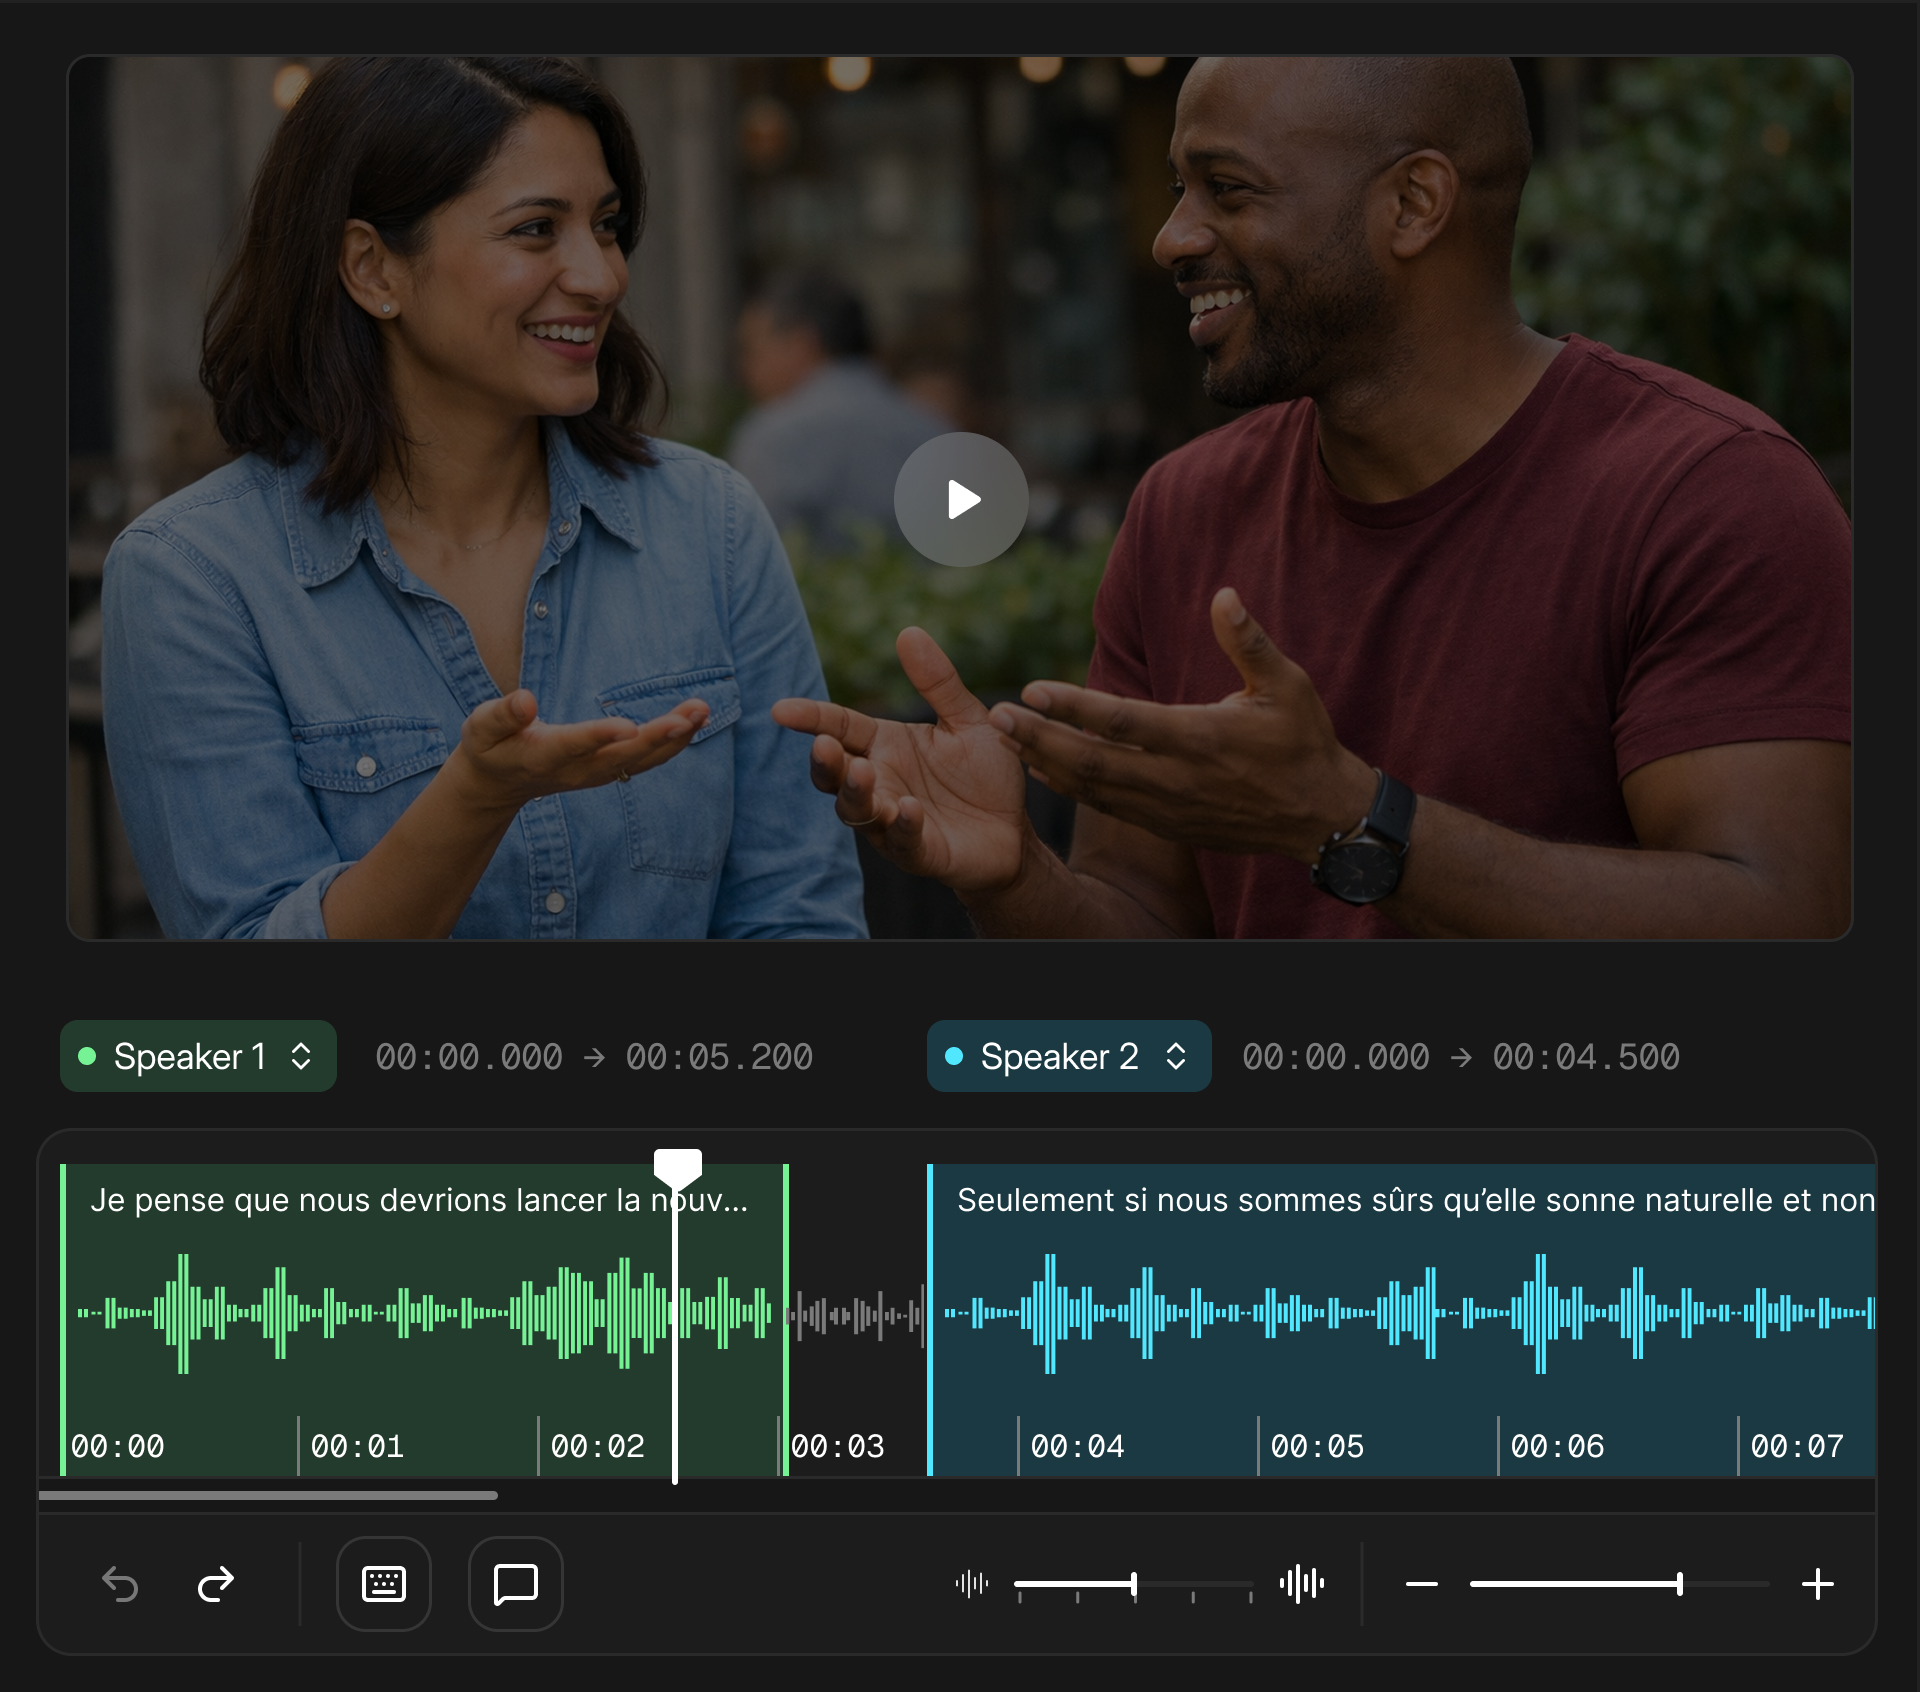Click the small waveform amplitude icon

pyautogui.click(x=972, y=1584)
